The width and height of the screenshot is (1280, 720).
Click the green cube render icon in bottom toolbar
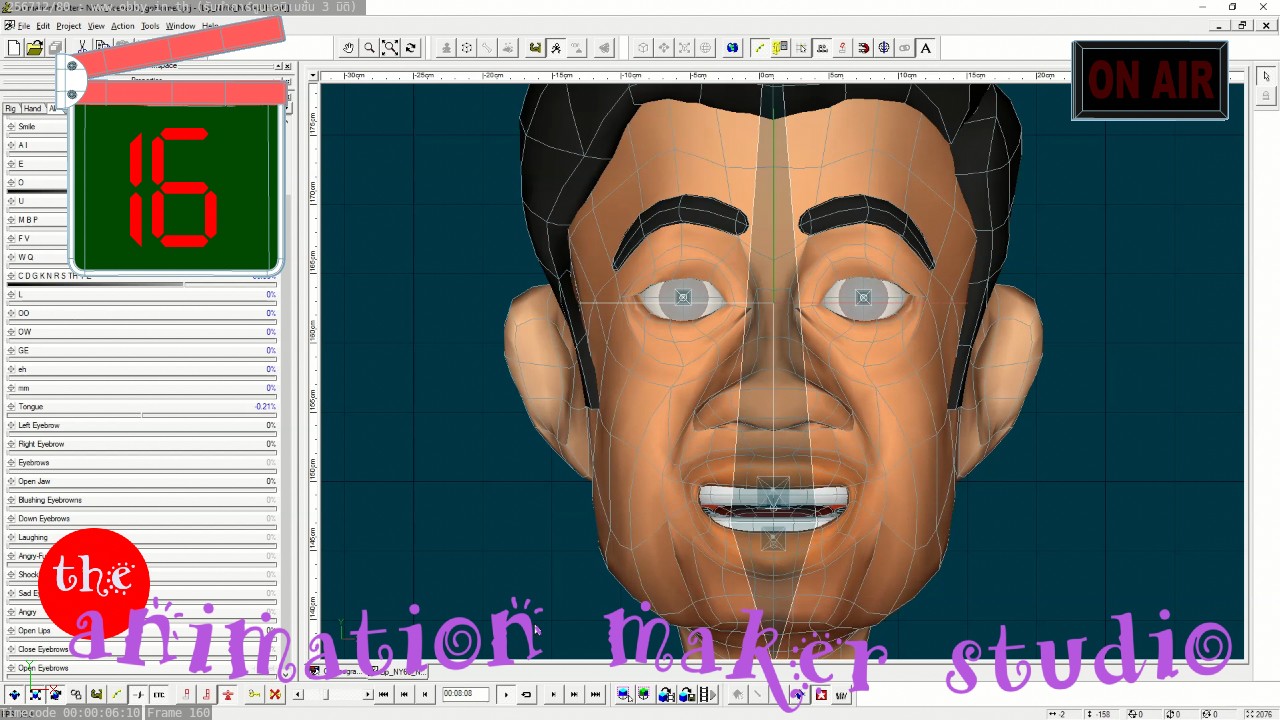[x=644, y=694]
